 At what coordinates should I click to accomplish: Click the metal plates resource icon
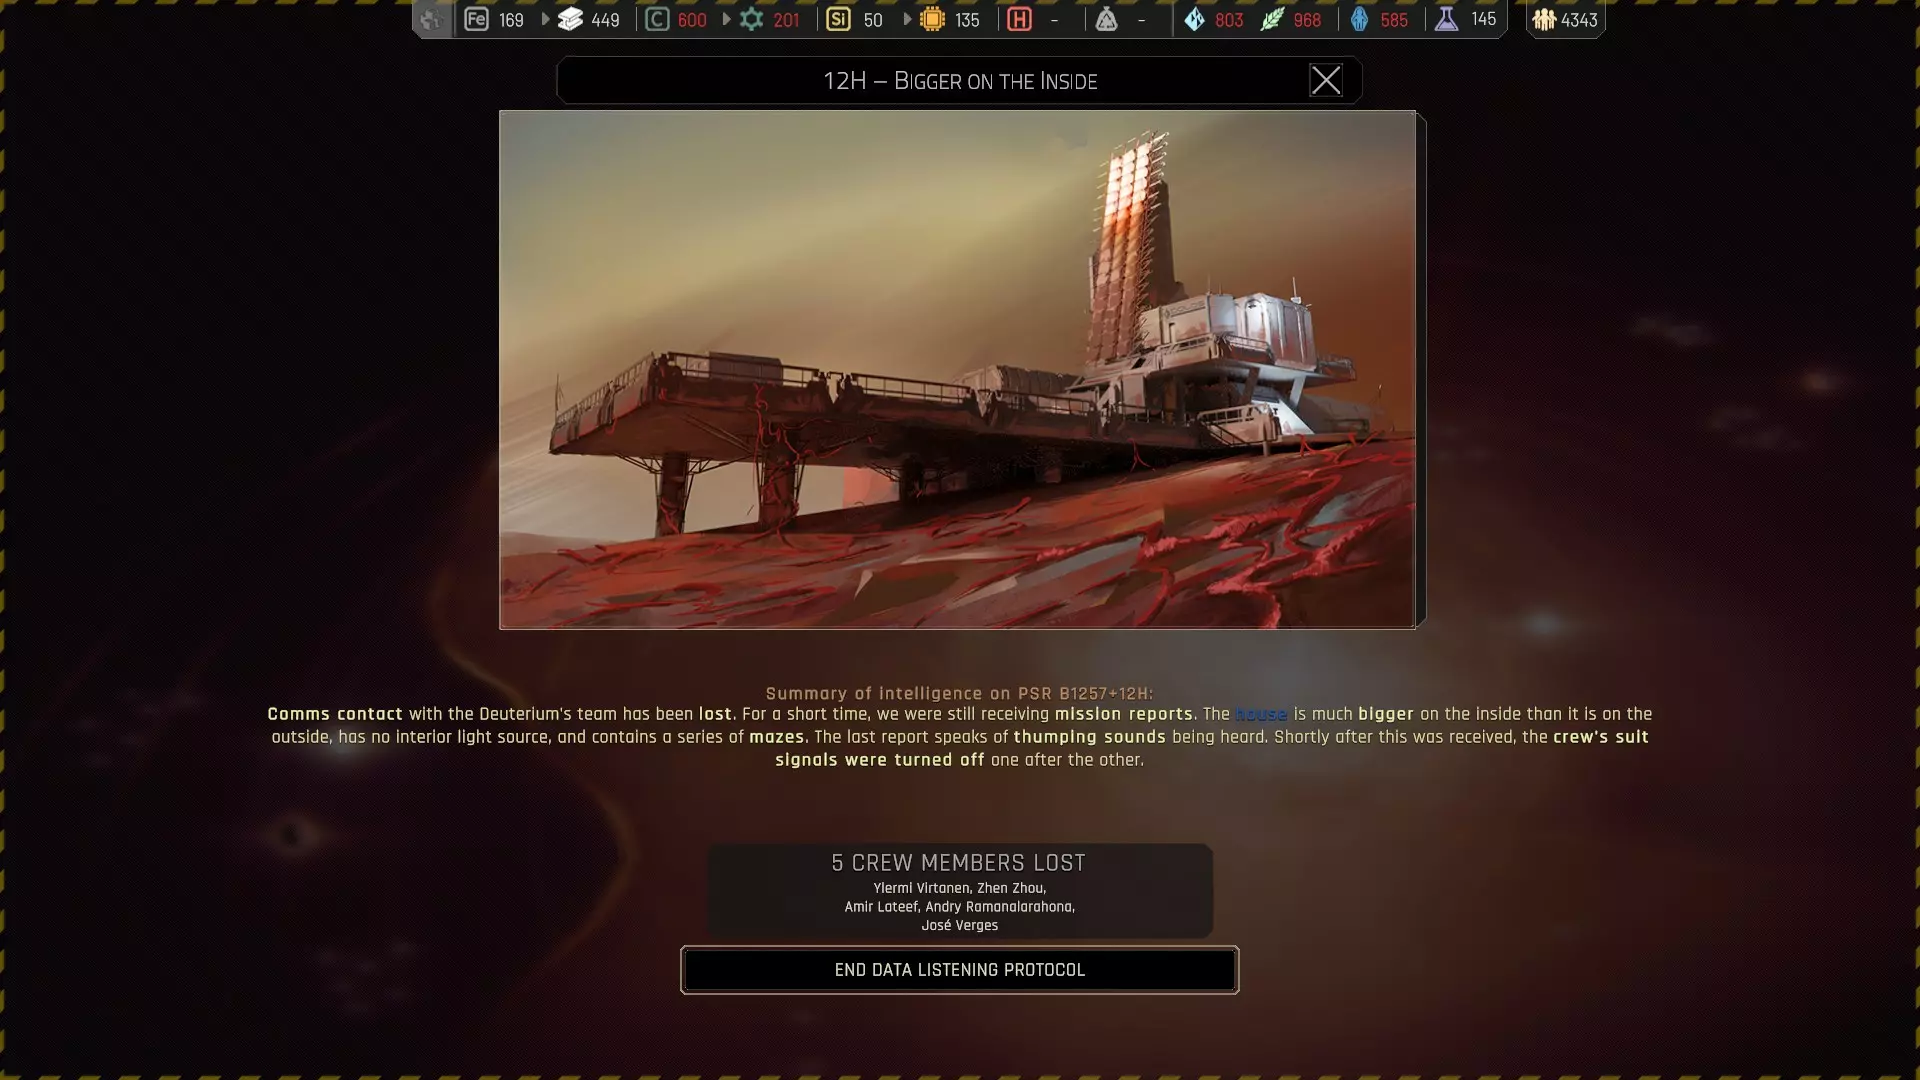[570, 19]
